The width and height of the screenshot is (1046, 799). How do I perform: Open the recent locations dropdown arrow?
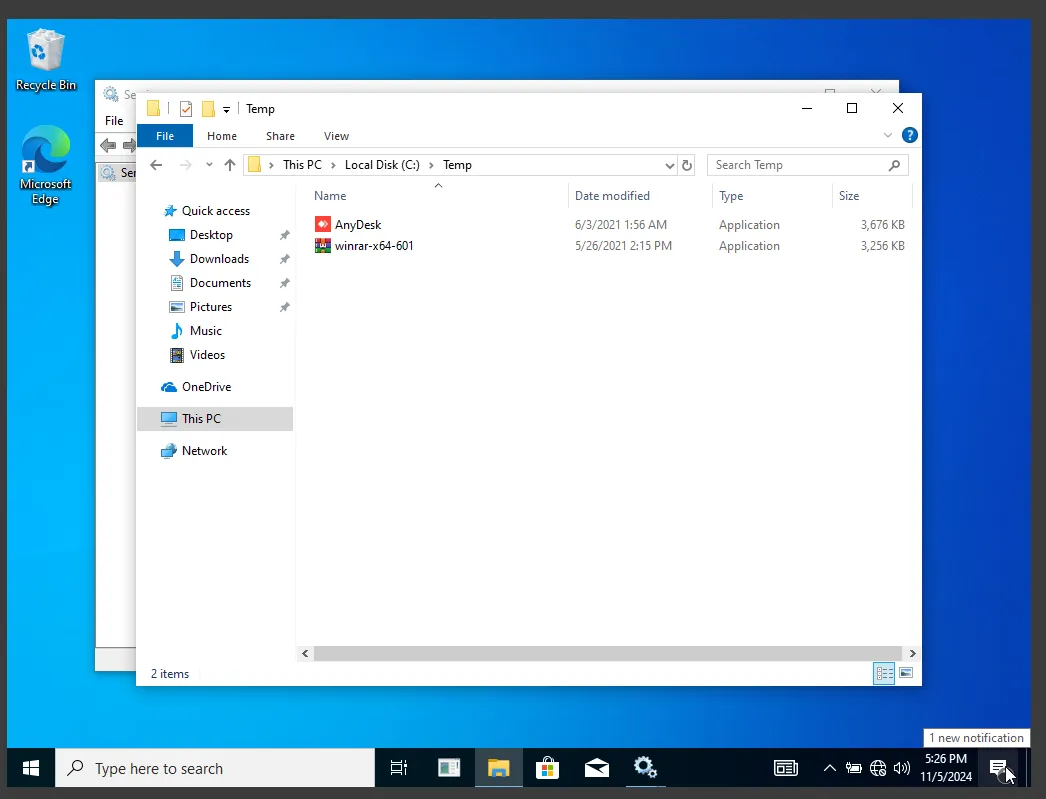[x=209, y=165]
